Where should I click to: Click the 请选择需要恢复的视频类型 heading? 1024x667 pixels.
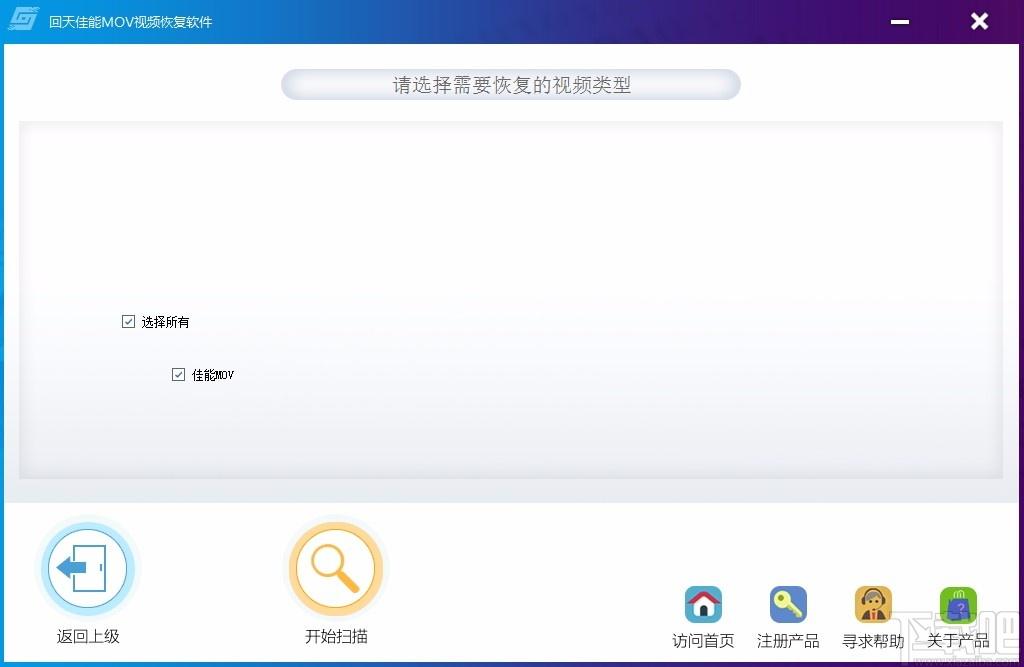click(511, 85)
